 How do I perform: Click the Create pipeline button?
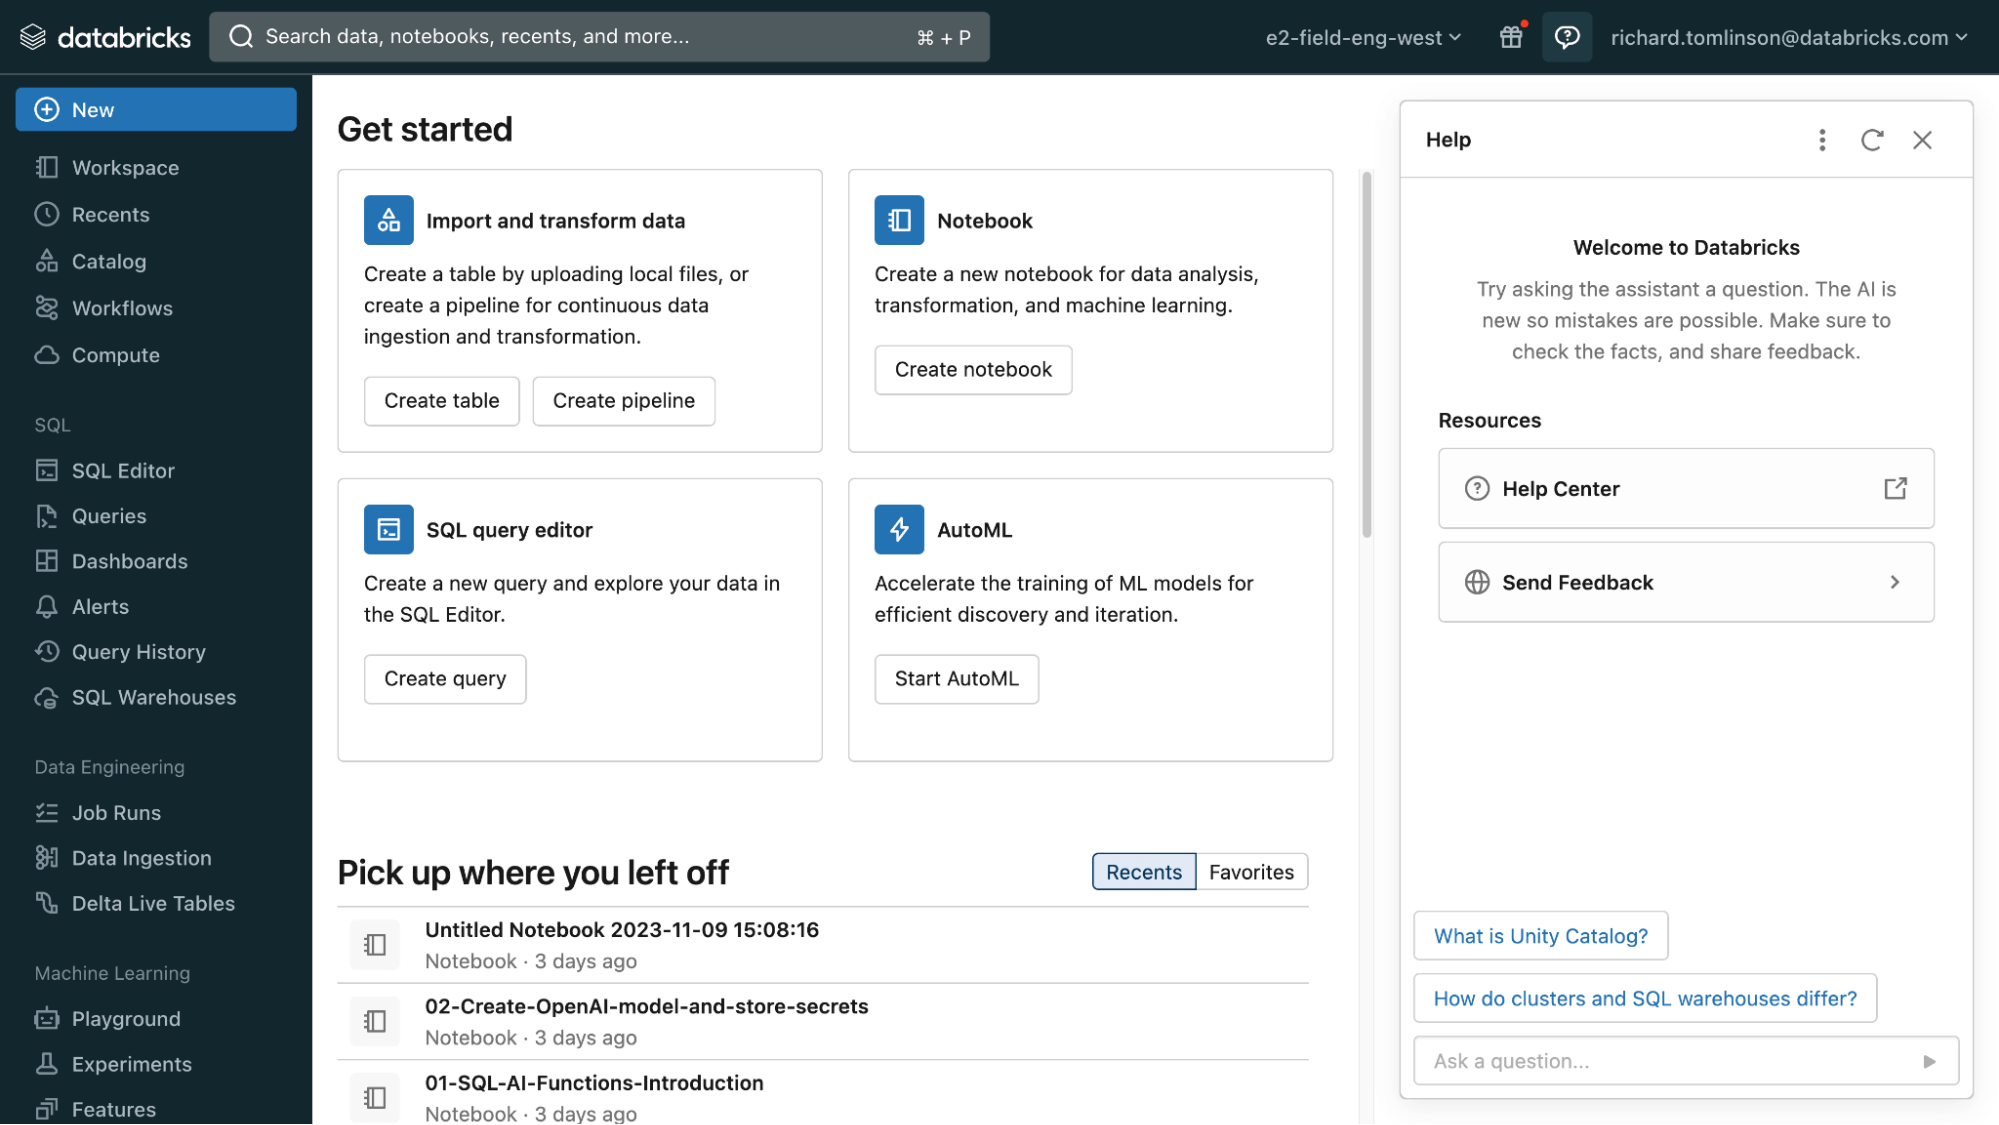[623, 401]
